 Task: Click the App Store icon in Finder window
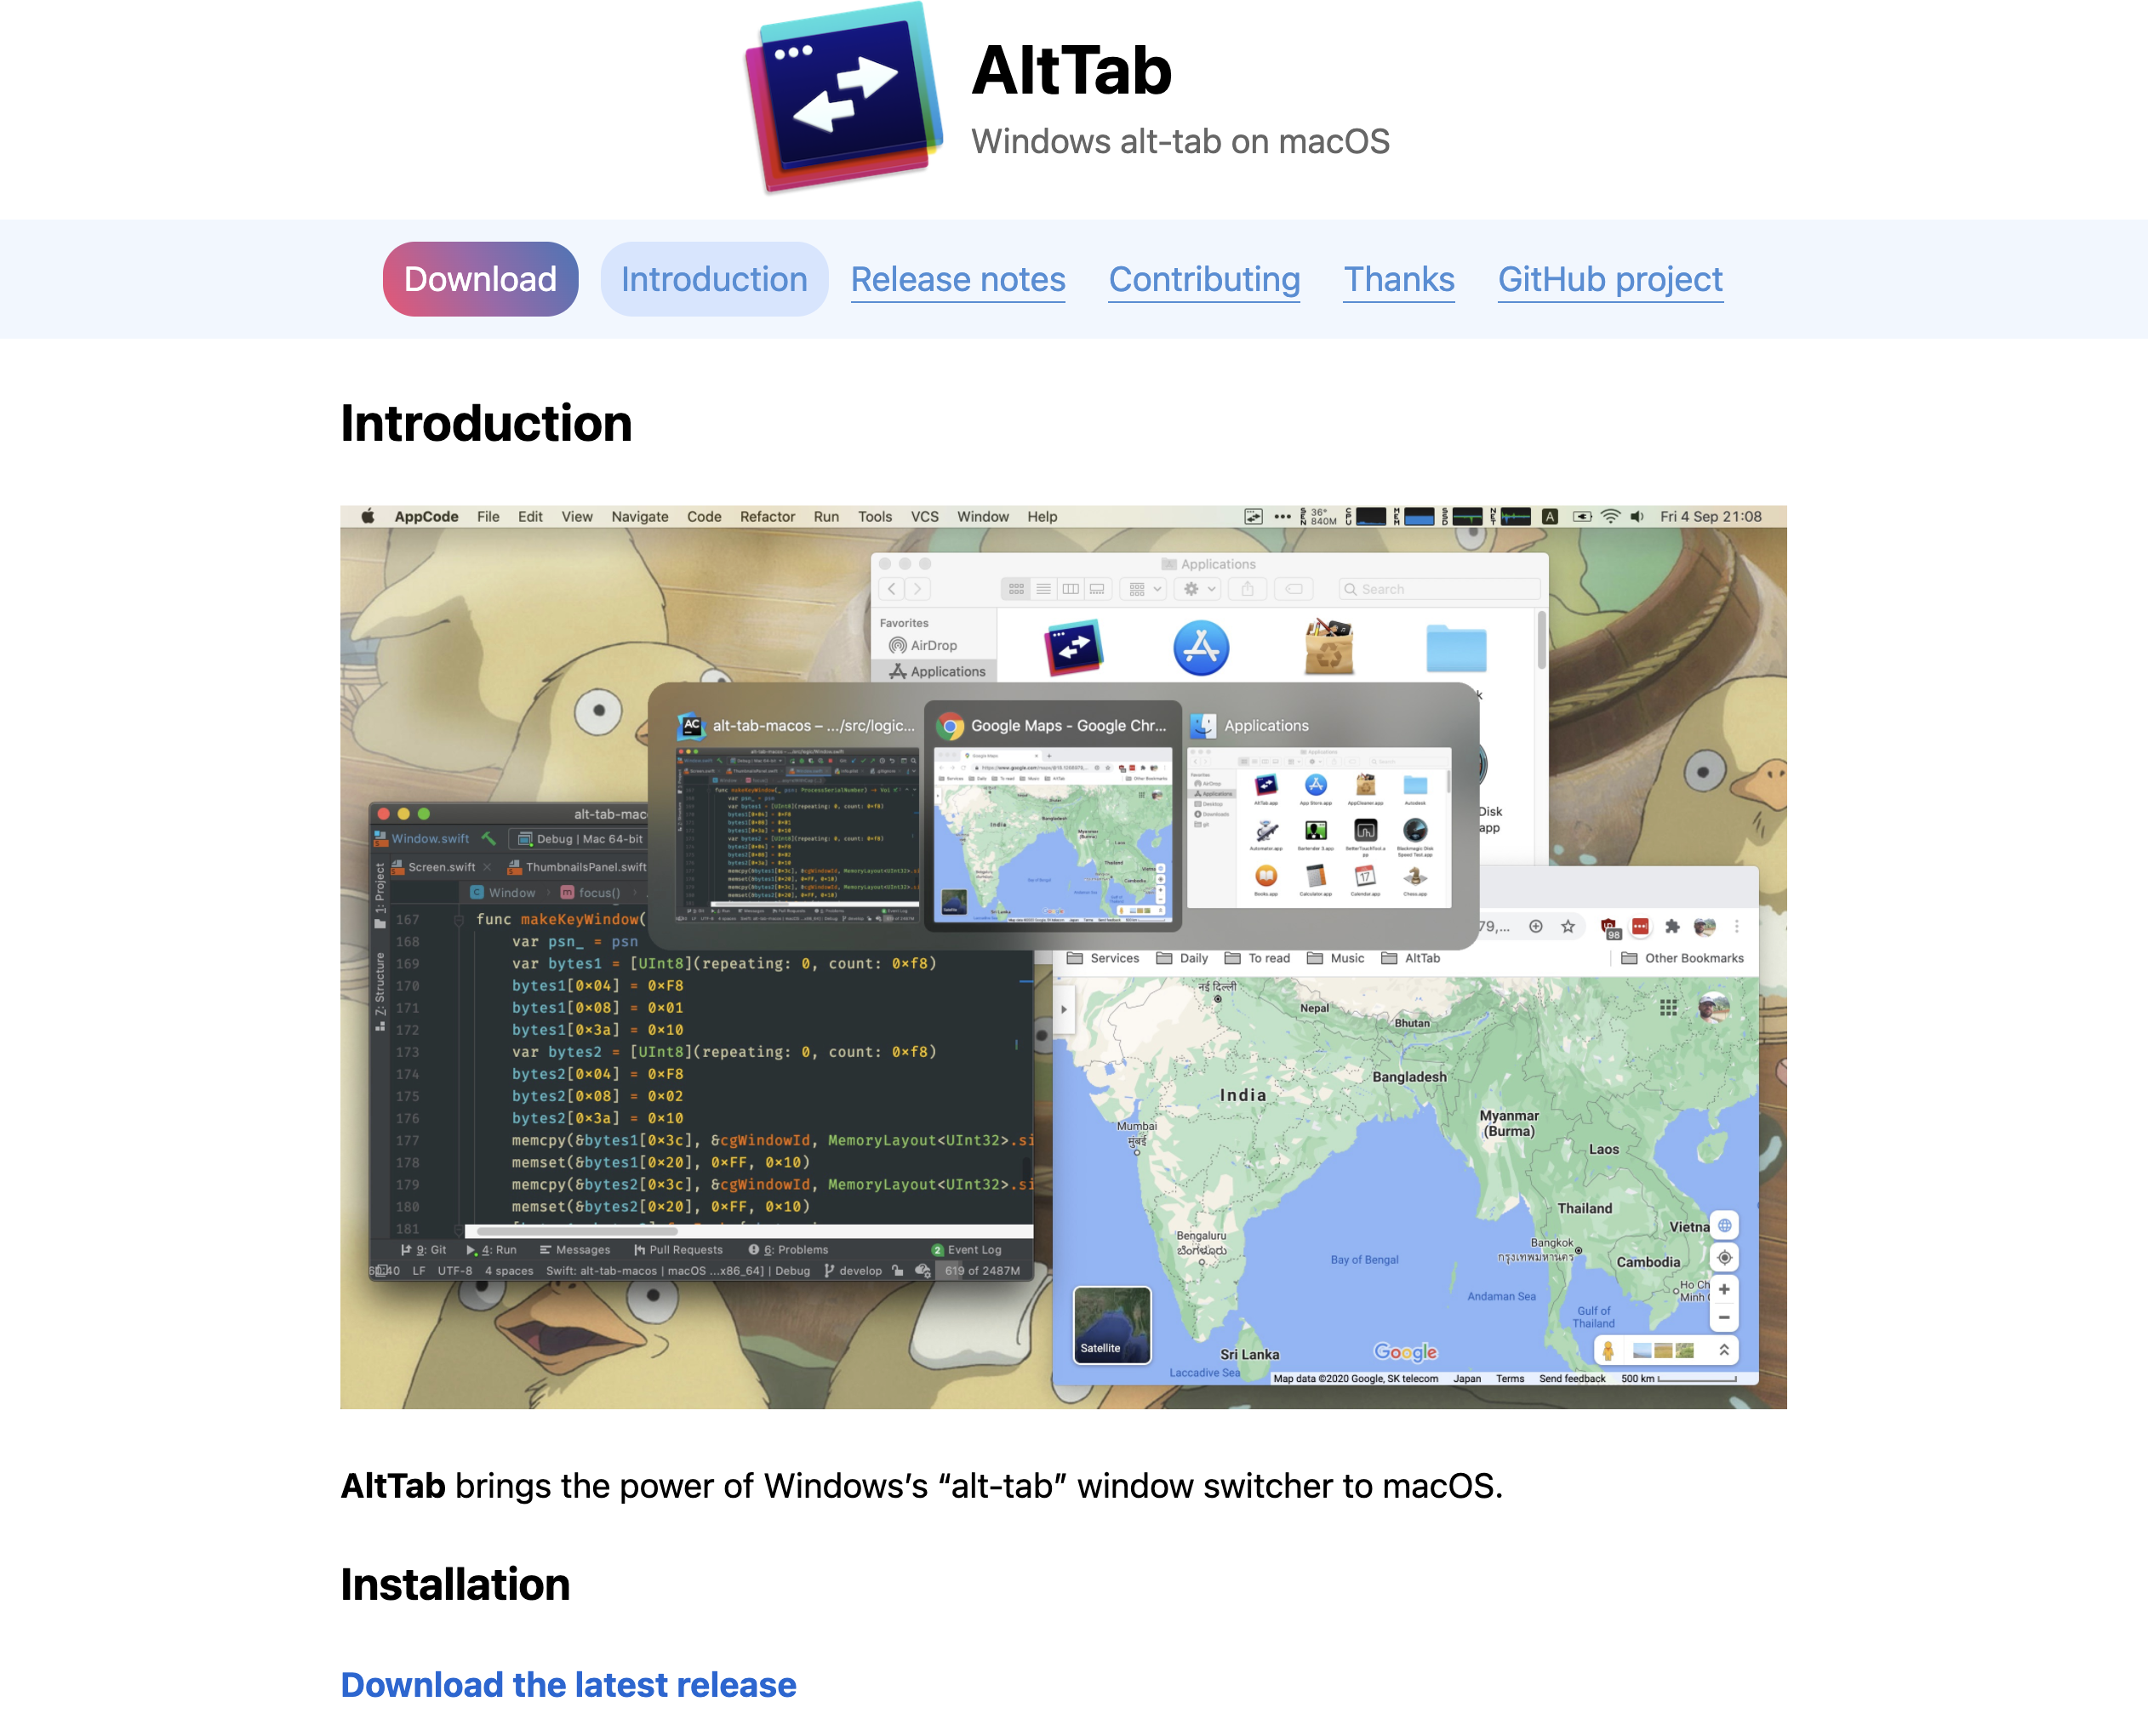click(1200, 648)
